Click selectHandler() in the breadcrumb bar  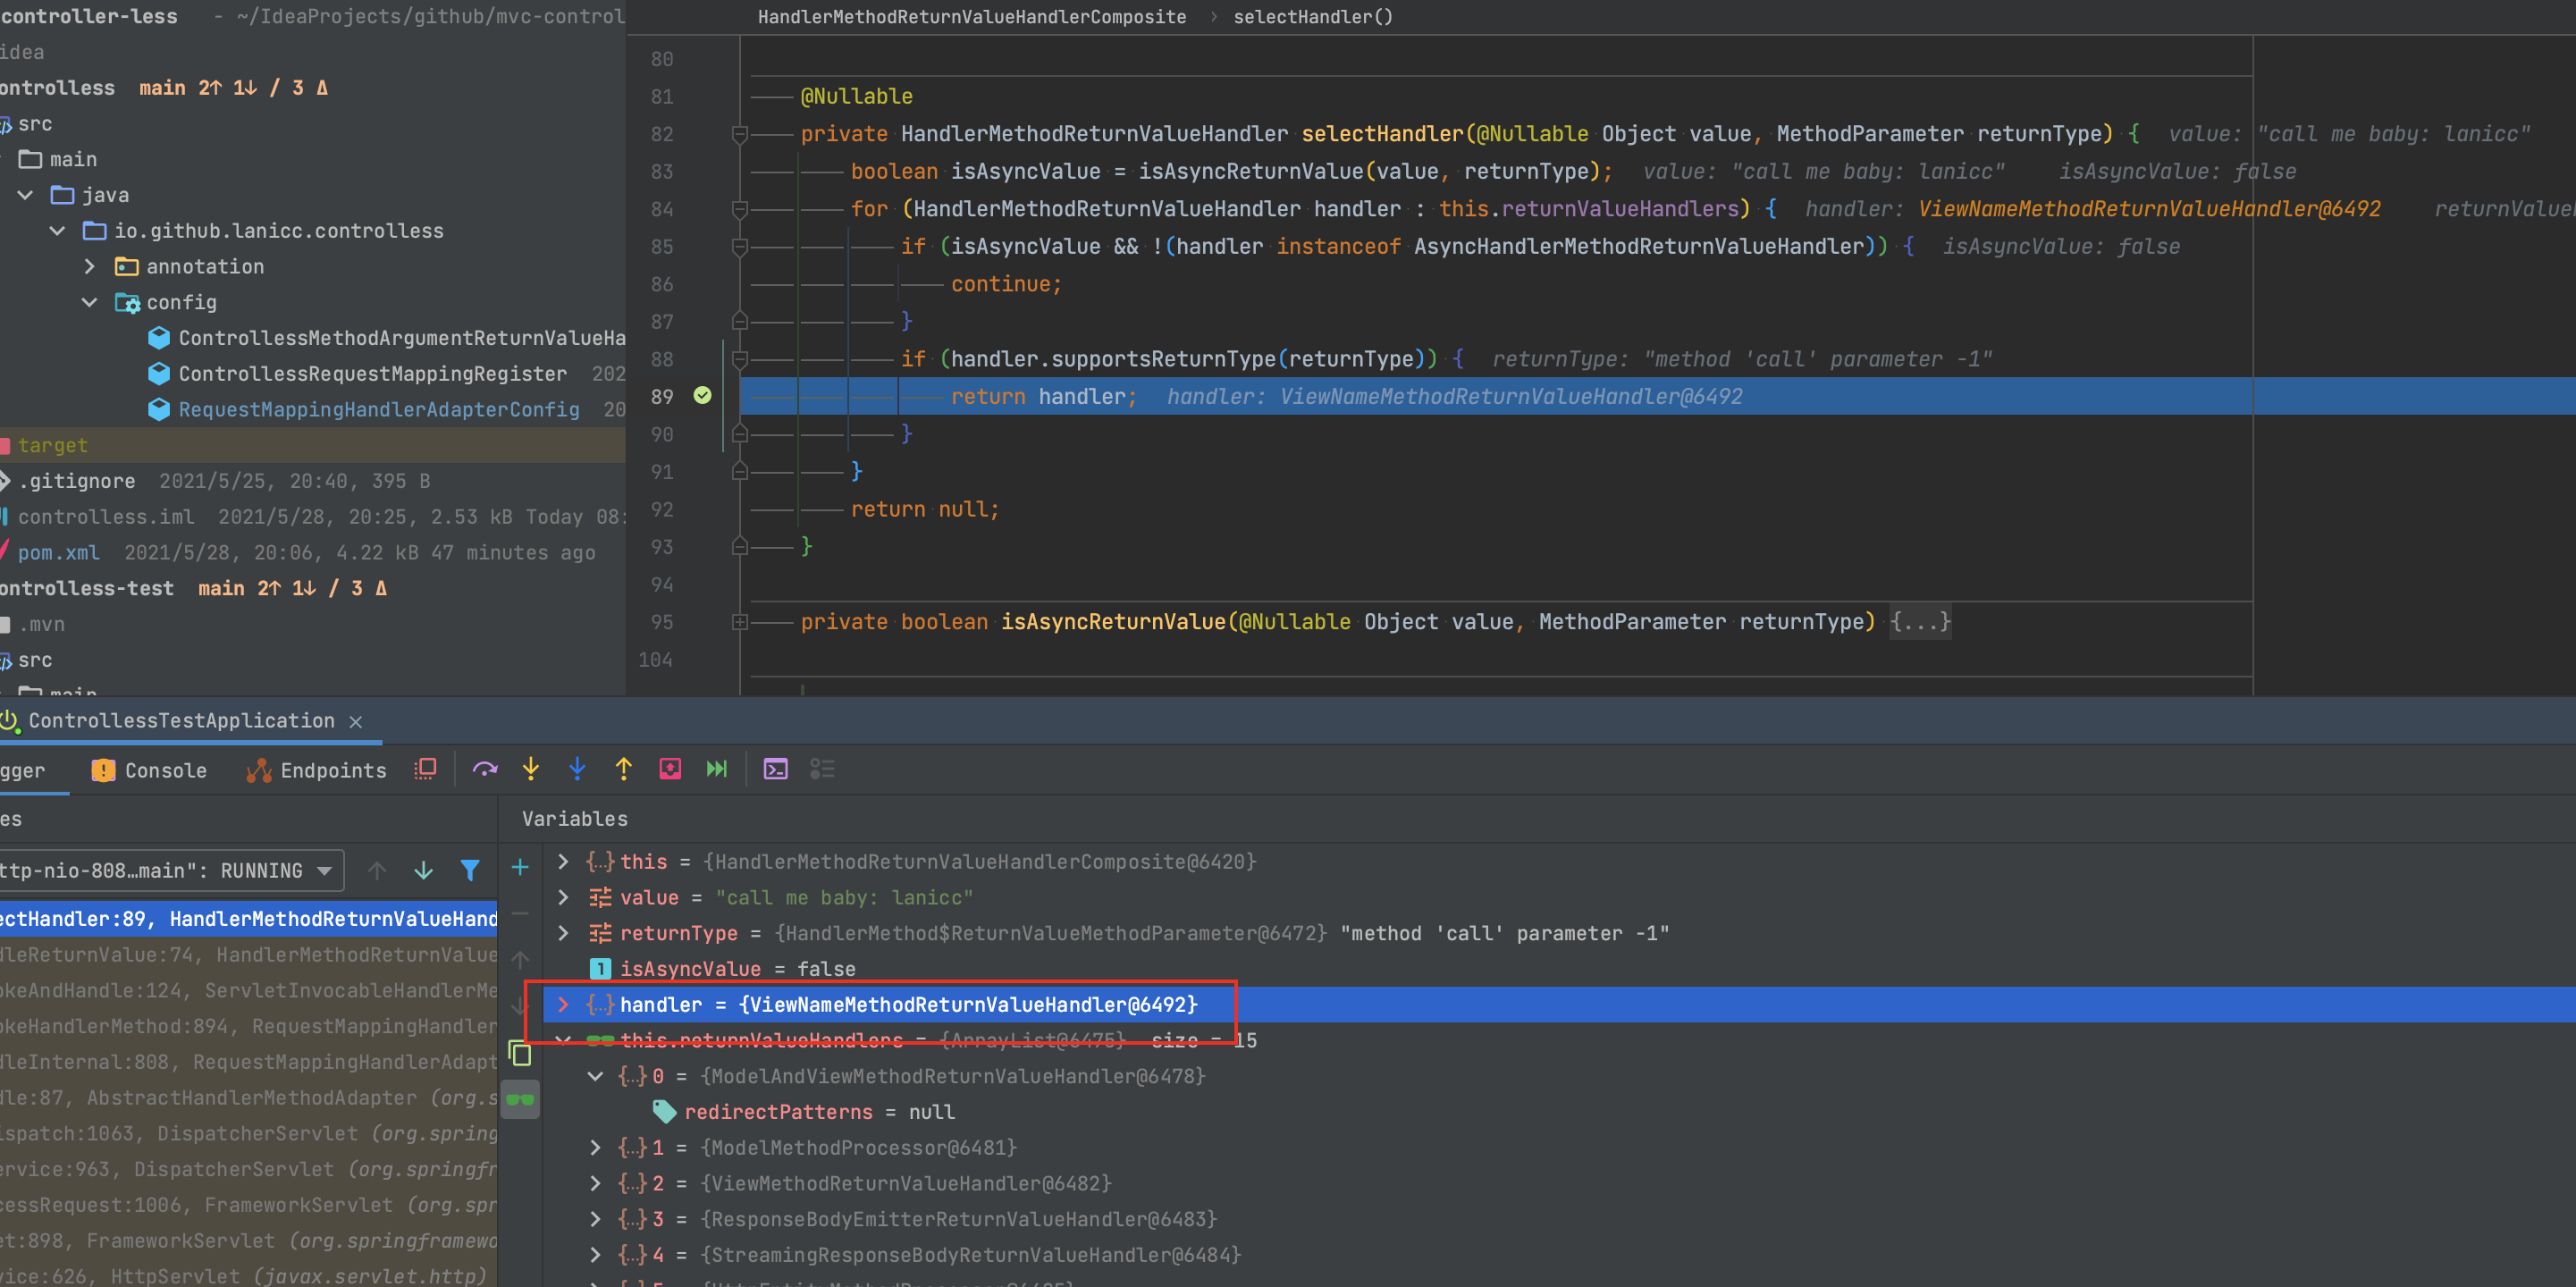tap(1312, 17)
